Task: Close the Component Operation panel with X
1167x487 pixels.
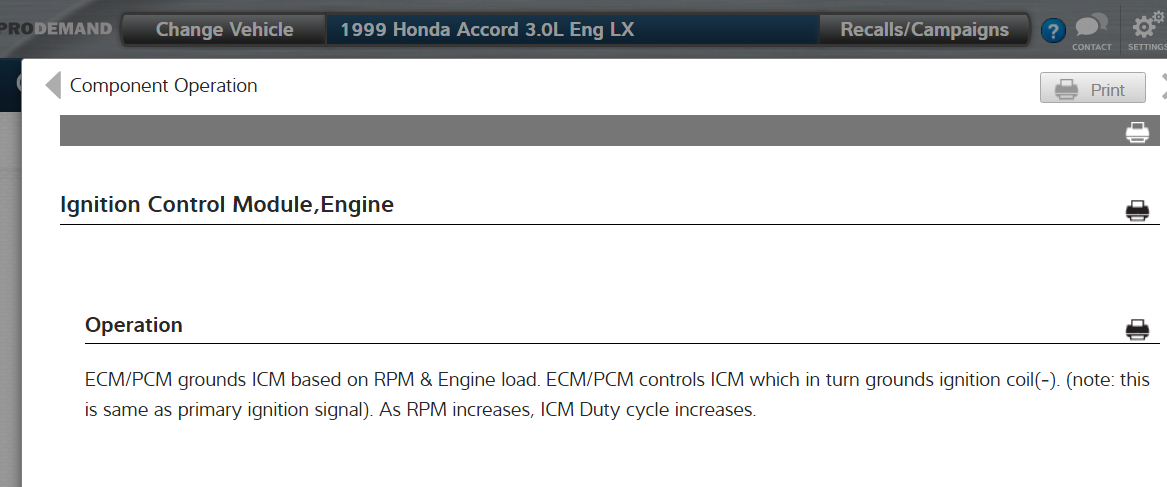Action: (x=1163, y=87)
